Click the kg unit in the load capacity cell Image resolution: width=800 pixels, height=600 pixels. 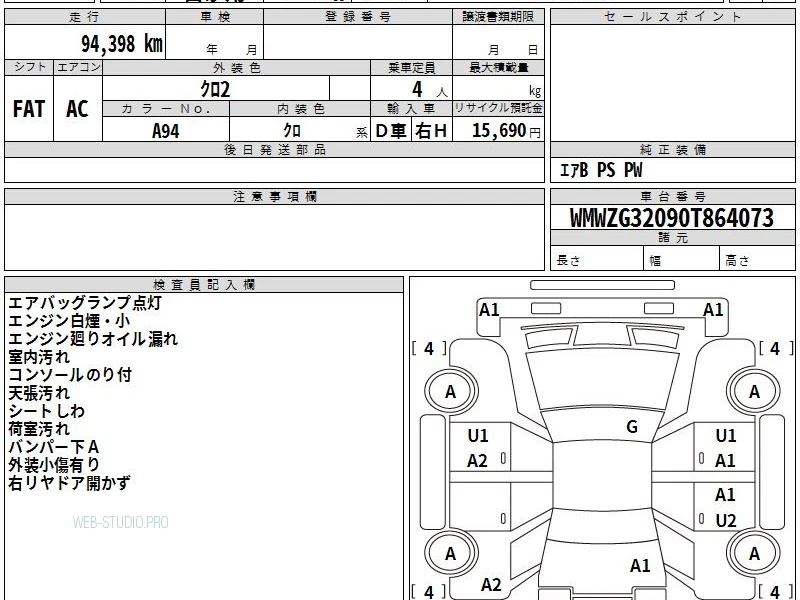(535, 91)
